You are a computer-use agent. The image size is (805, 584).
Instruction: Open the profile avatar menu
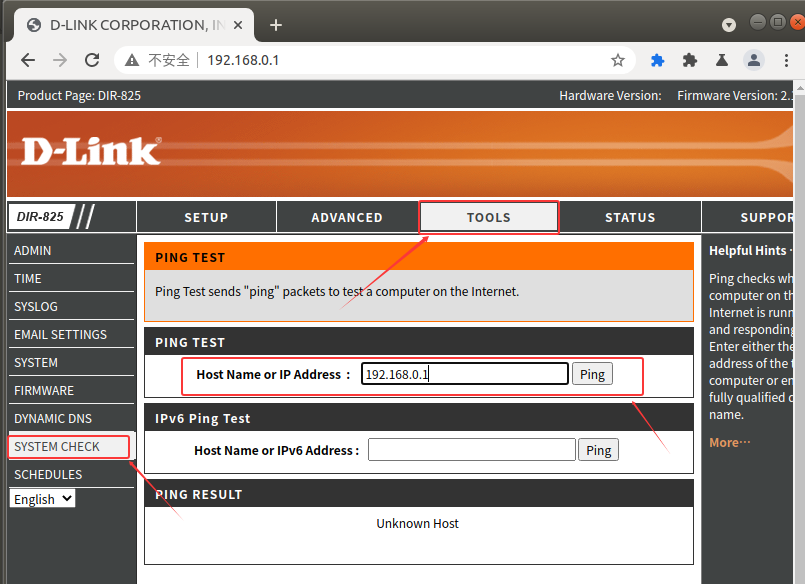(x=754, y=61)
